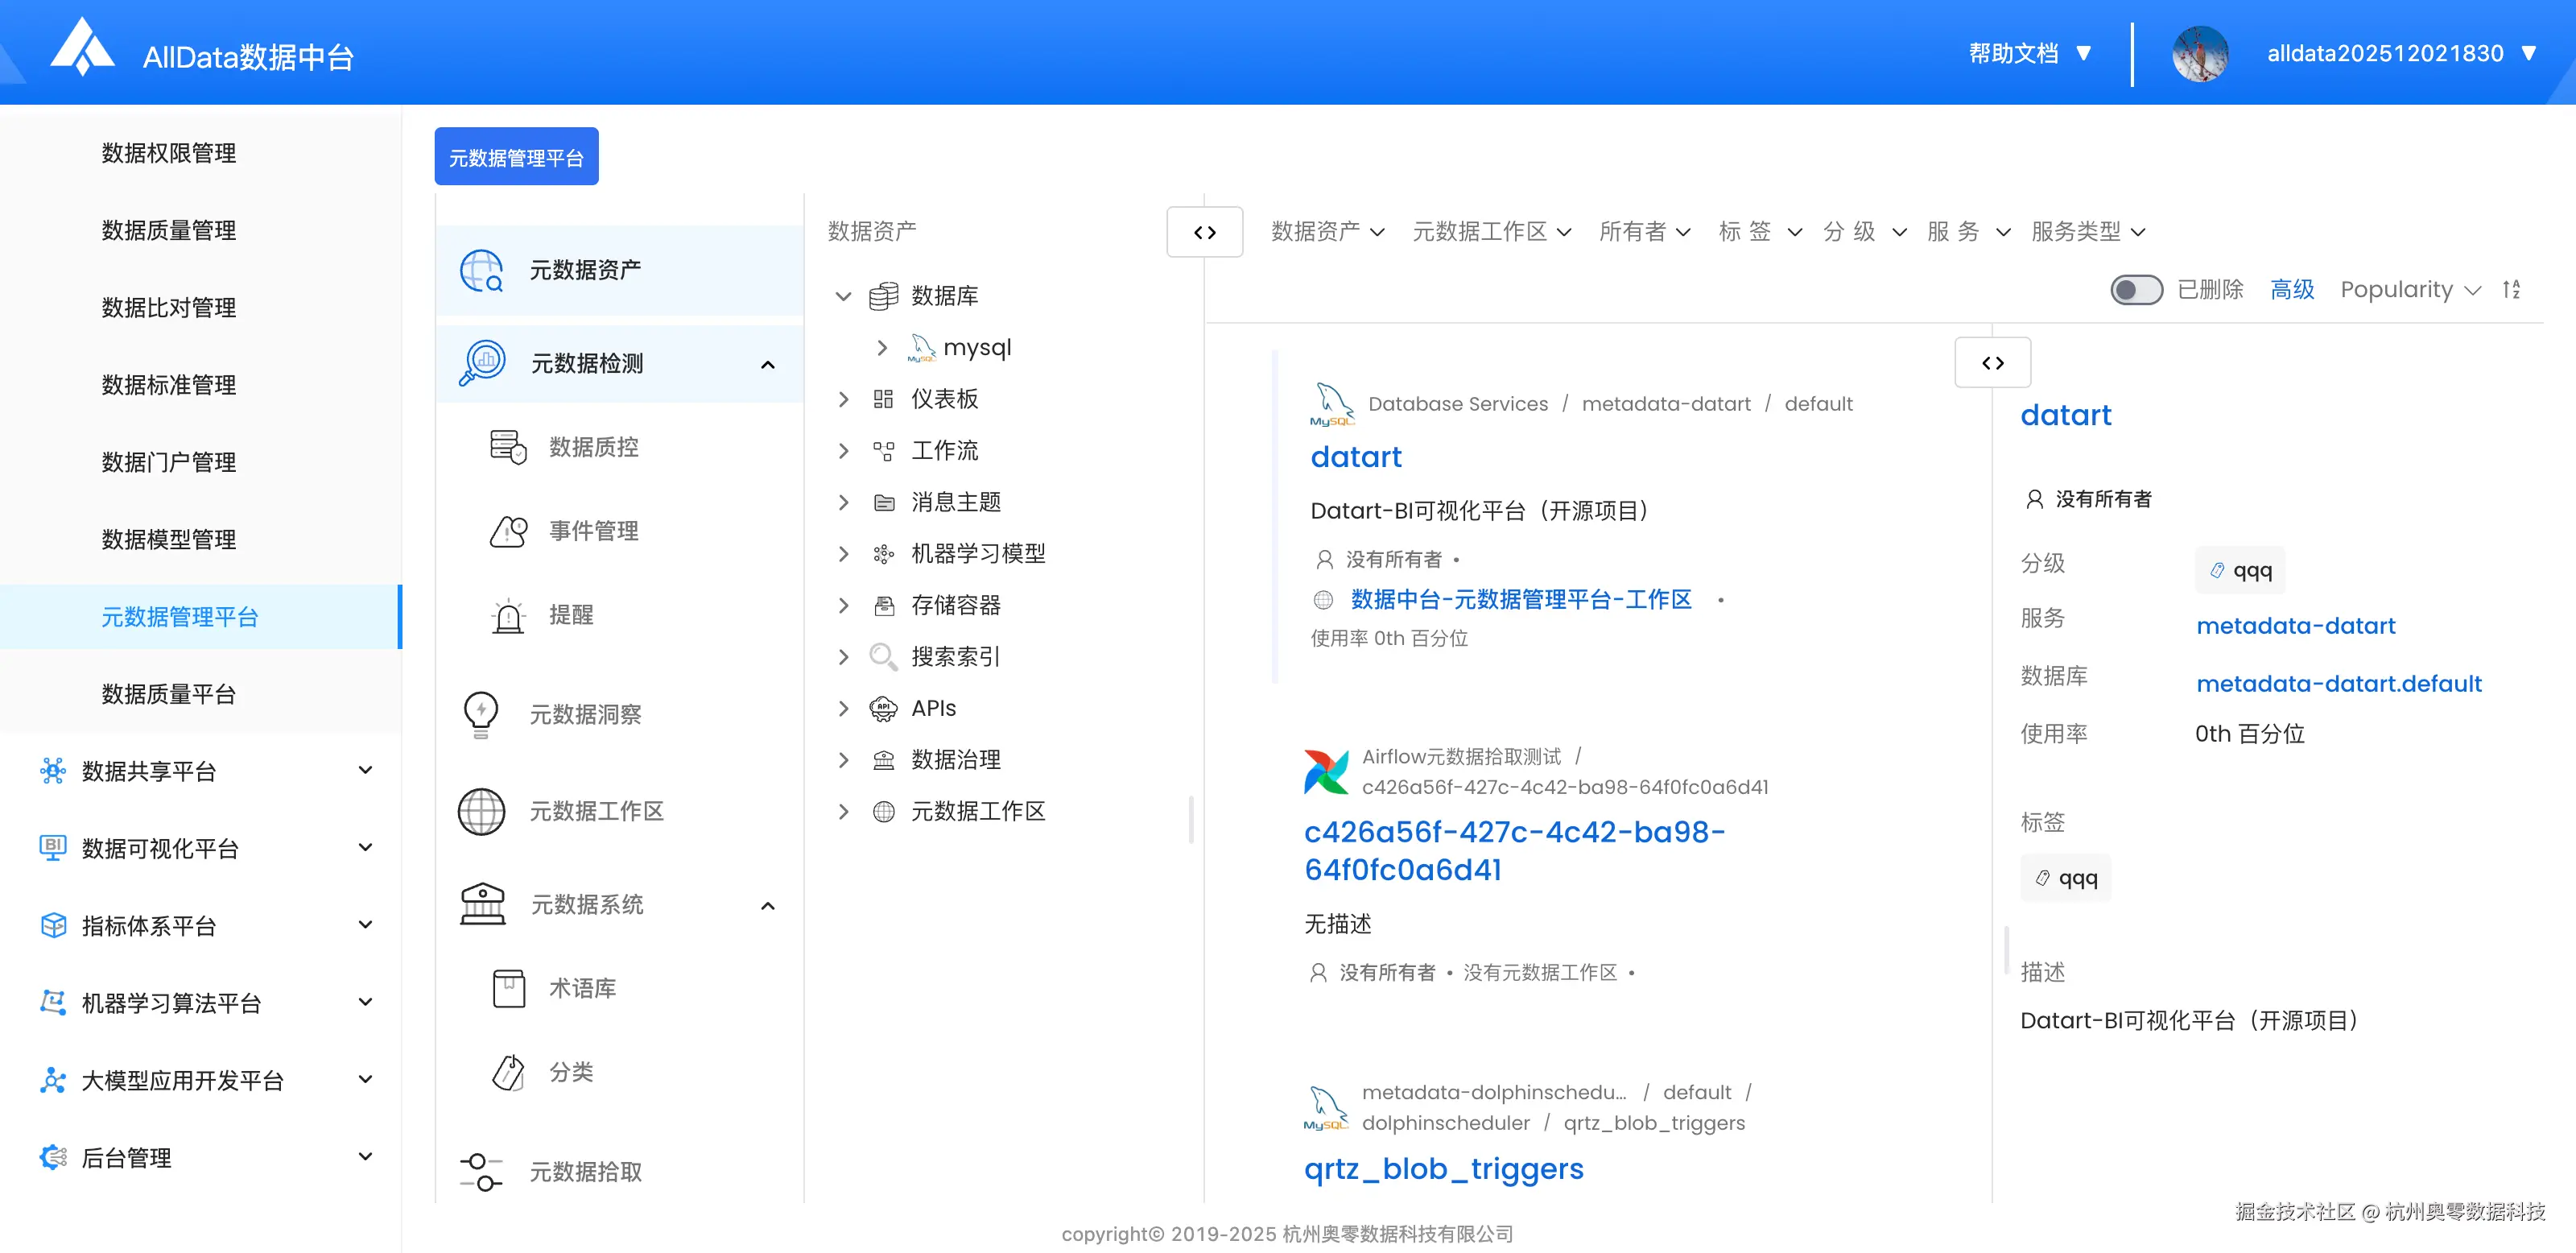Switch to 元数据管理平台 tab

(x=516, y=157)
